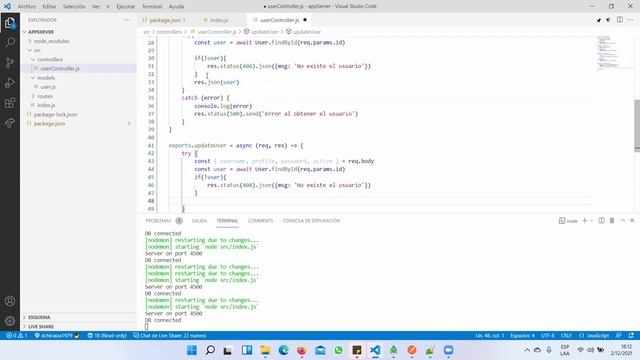Open the Selección menu
This screenshot has height=360, width=640.
point(74,7)
